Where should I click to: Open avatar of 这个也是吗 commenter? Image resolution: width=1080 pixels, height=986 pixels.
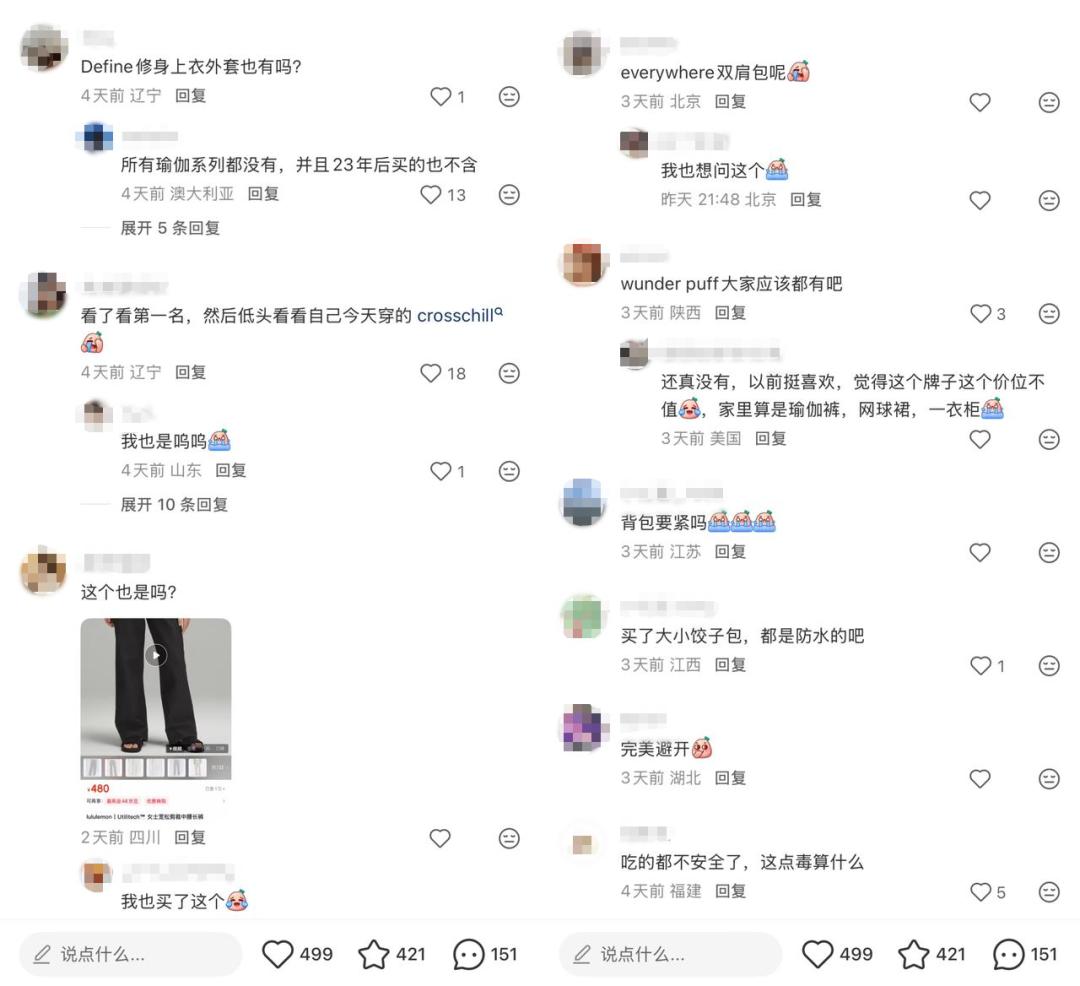coord(44,570)
